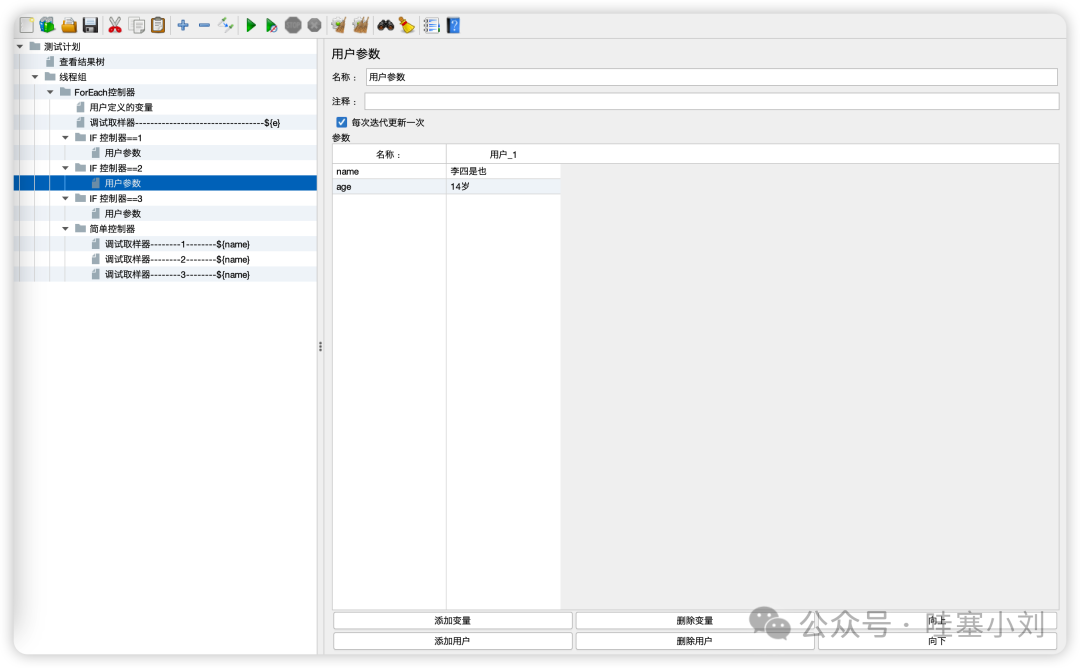Collapse the 线程组 node arrow

click(35, 76)
